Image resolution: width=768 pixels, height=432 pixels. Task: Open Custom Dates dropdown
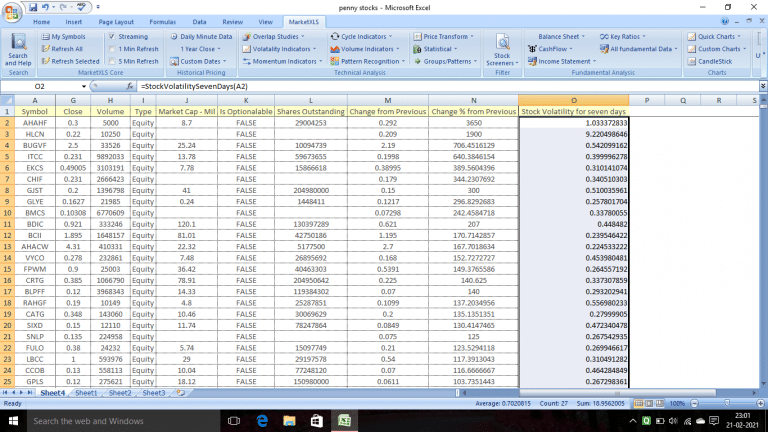point(198,61)
